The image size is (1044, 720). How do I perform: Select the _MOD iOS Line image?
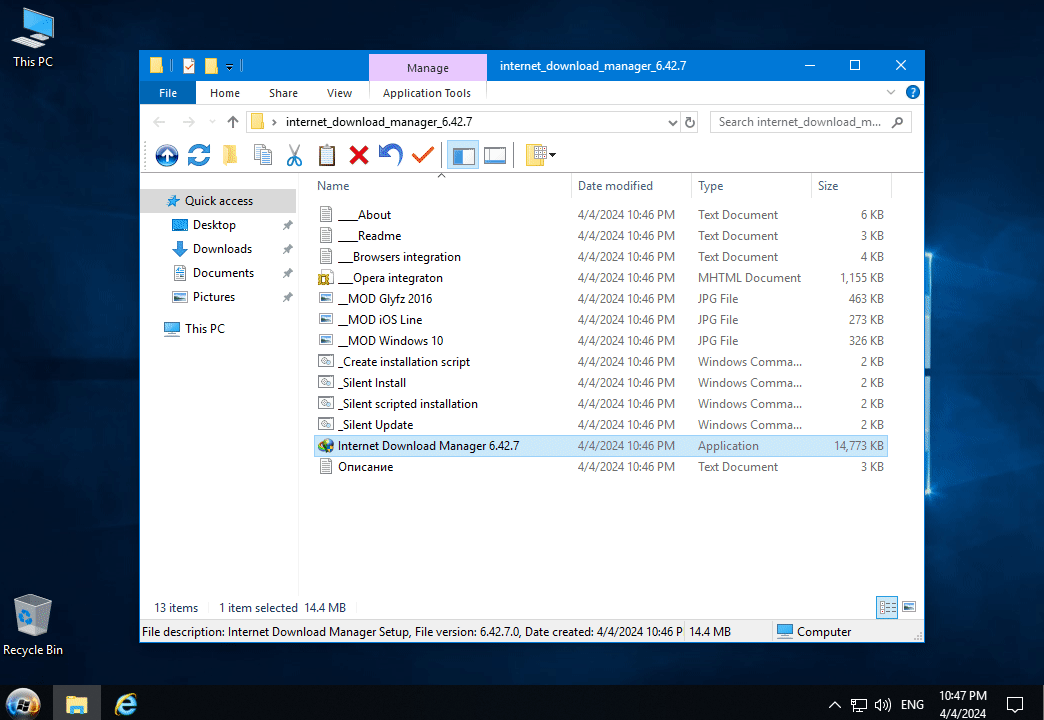point(601,320)
